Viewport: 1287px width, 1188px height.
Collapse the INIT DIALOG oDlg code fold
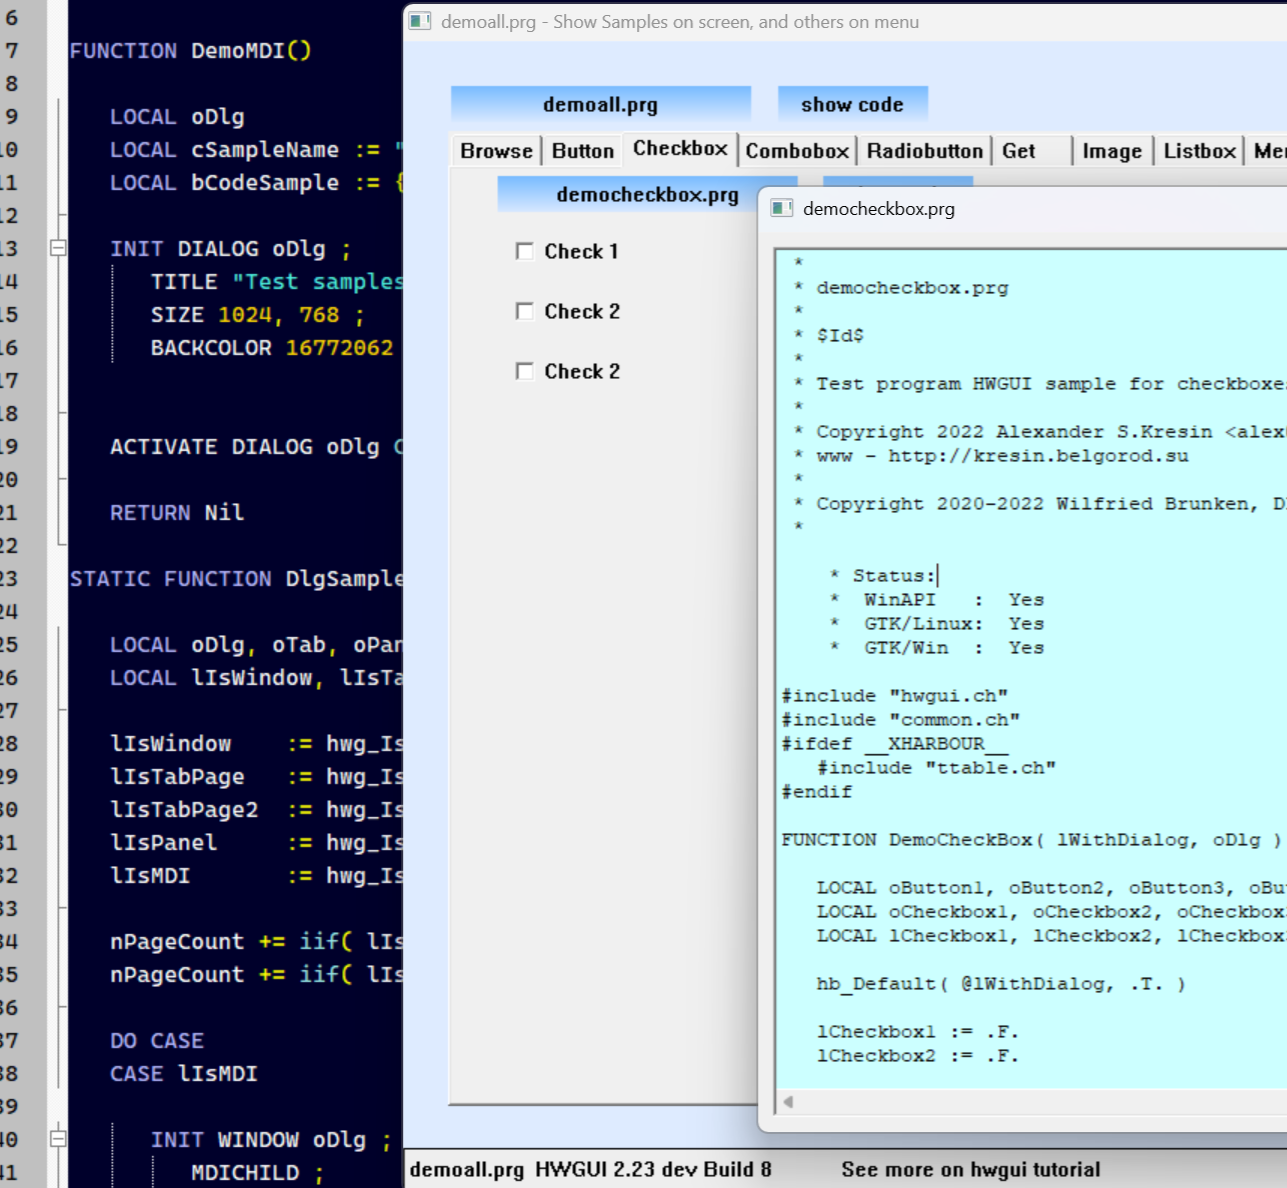[x=58, y=248]
